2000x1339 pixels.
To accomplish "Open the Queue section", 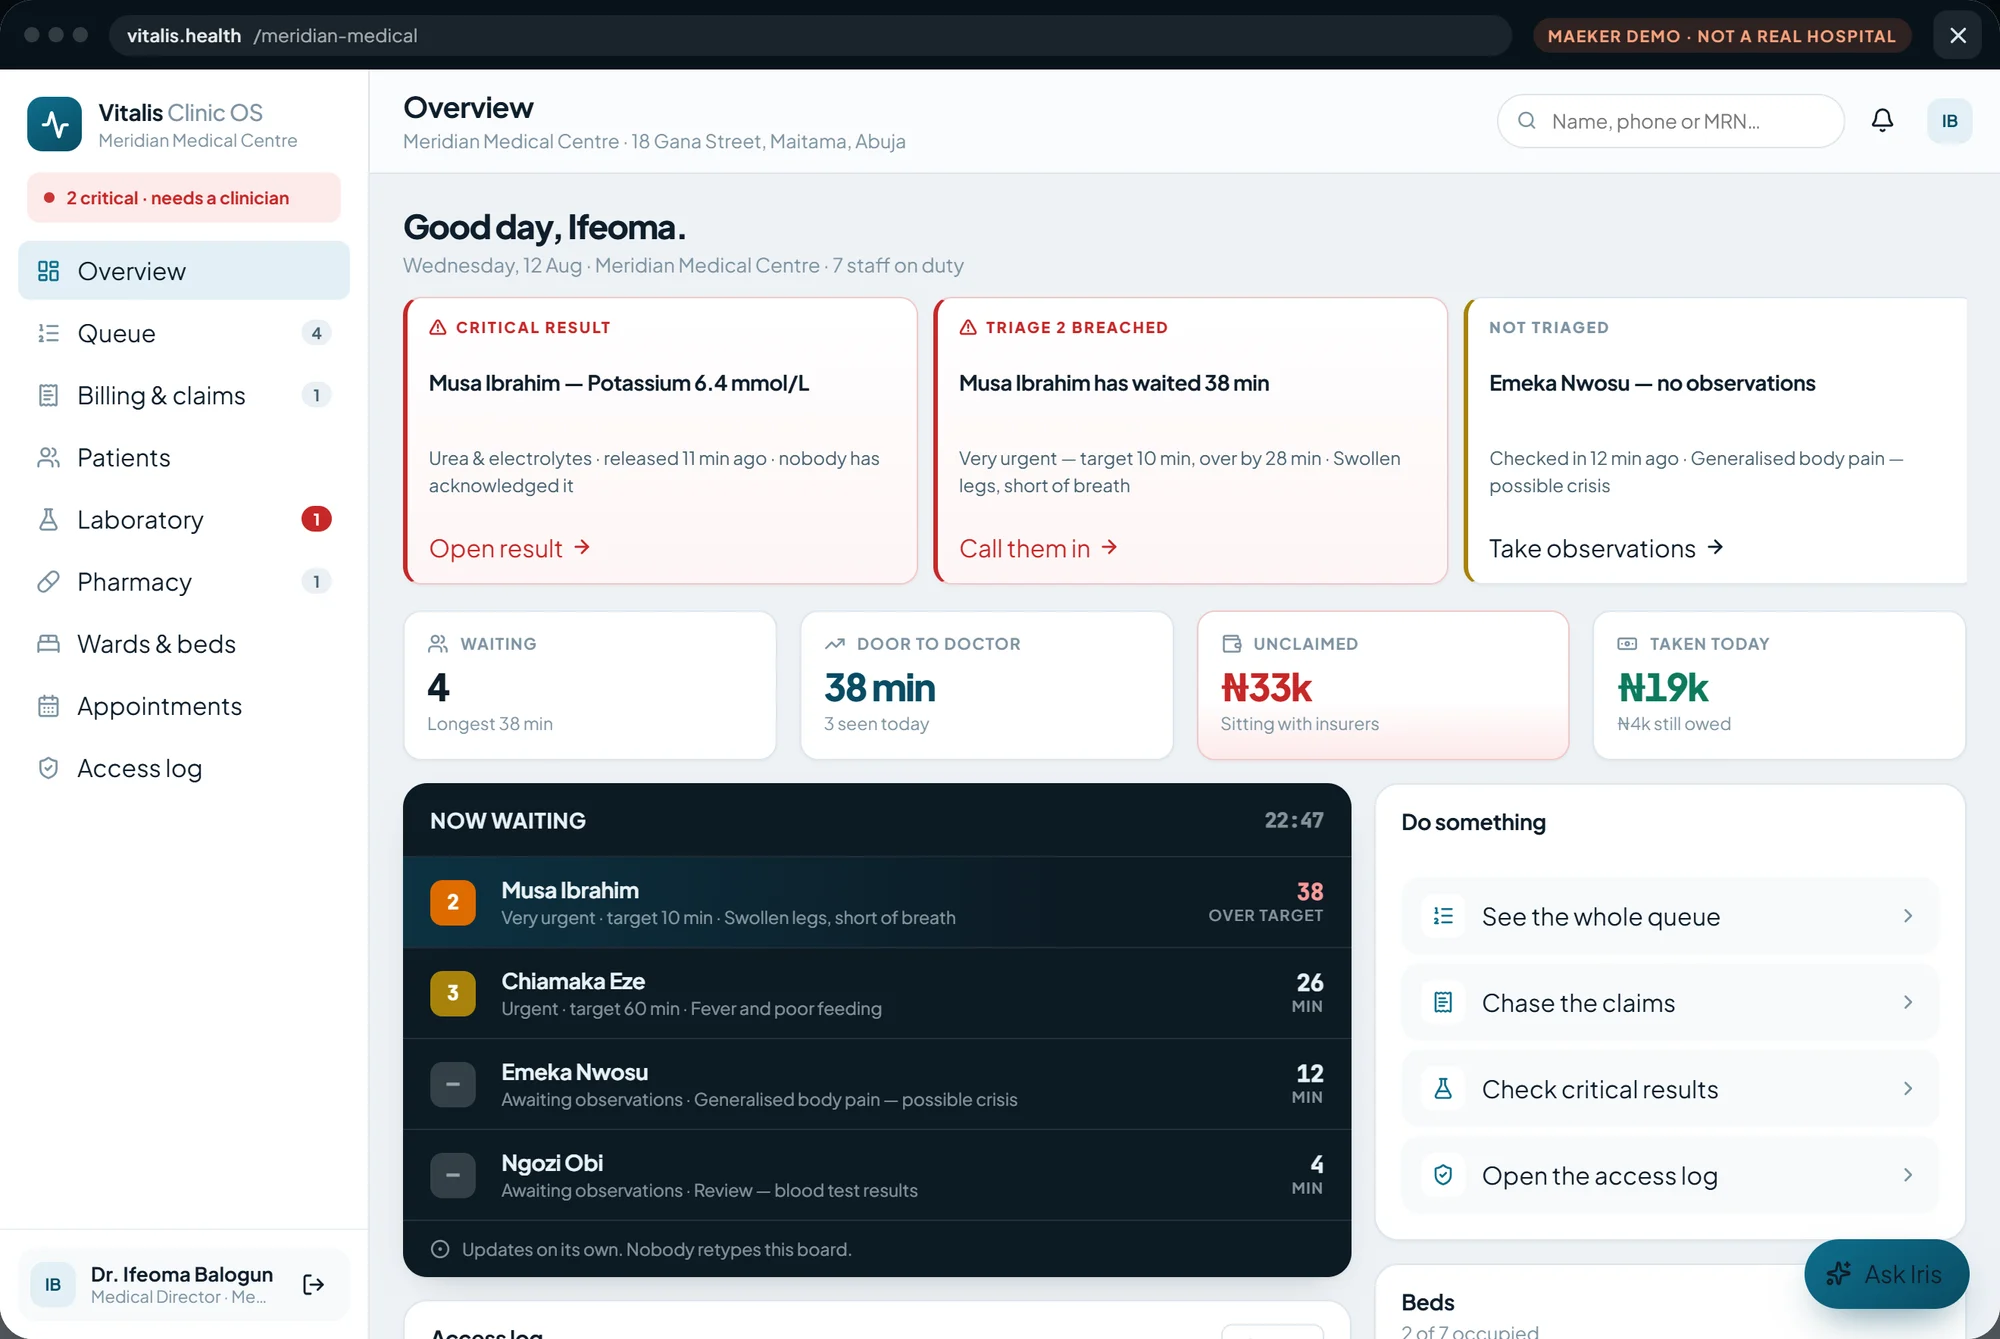I will (x=184, y=333).
